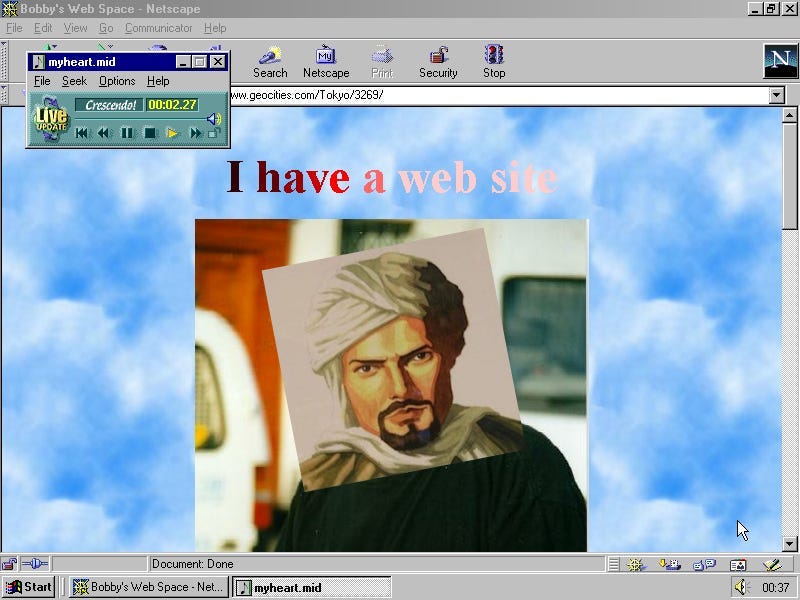Image resolution: width=800 pixels, height=600 pixels.
Task: Click the Crescendo track position slider
Action: pos(140,119)
